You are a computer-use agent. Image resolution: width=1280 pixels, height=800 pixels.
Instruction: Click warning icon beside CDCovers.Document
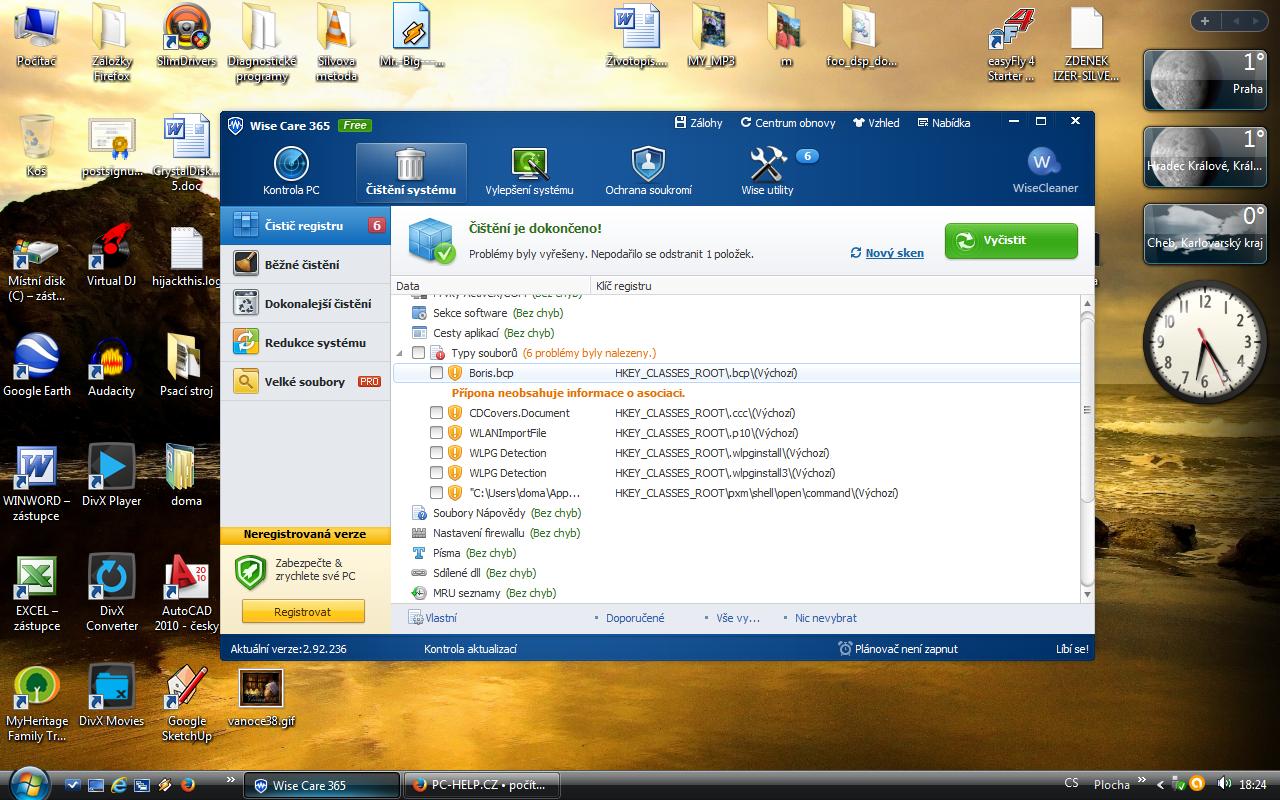coord(455,413)
